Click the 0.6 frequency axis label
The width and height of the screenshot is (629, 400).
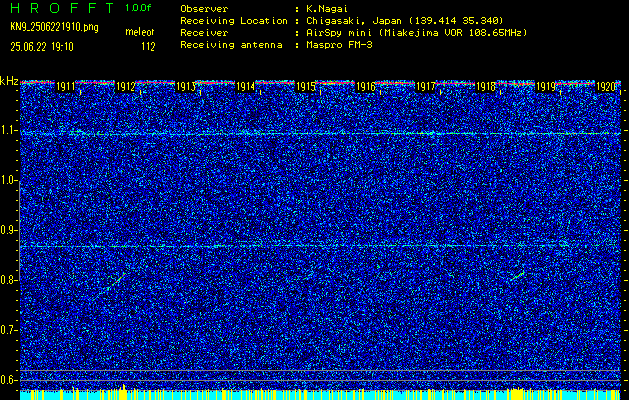[9, 380]
